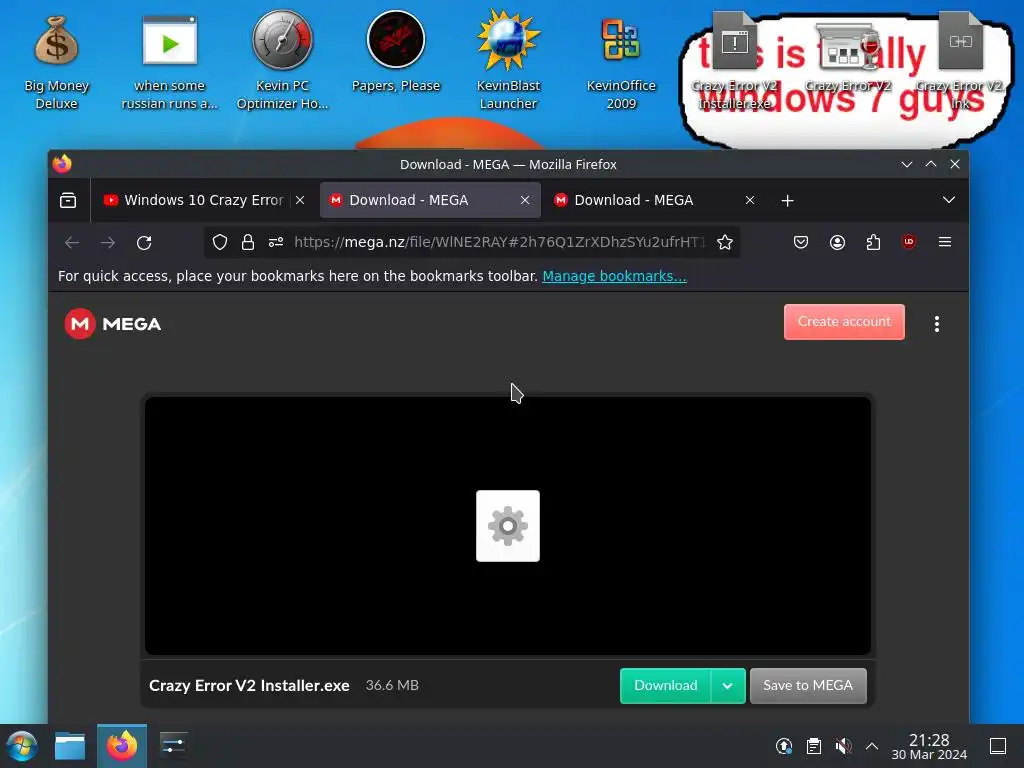Click the 36.6 MB file size text
The width and height of the screenshot is (1024, 768).
392,685
